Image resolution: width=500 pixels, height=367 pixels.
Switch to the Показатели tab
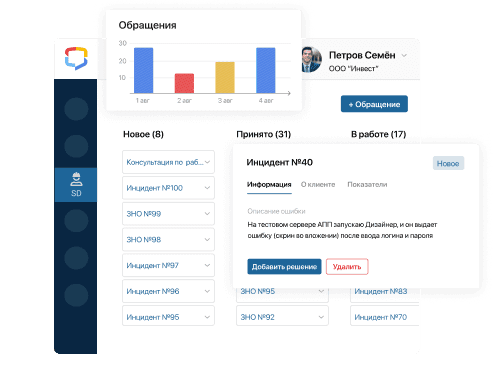point(367,184)
